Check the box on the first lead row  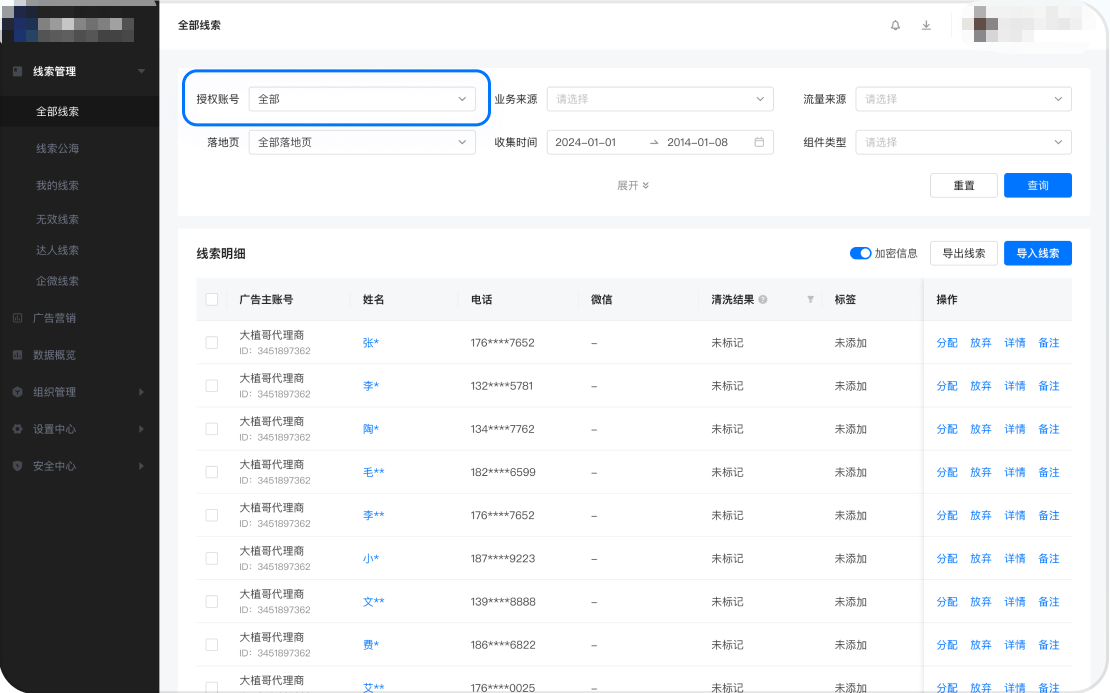click(x=211, y=342)
